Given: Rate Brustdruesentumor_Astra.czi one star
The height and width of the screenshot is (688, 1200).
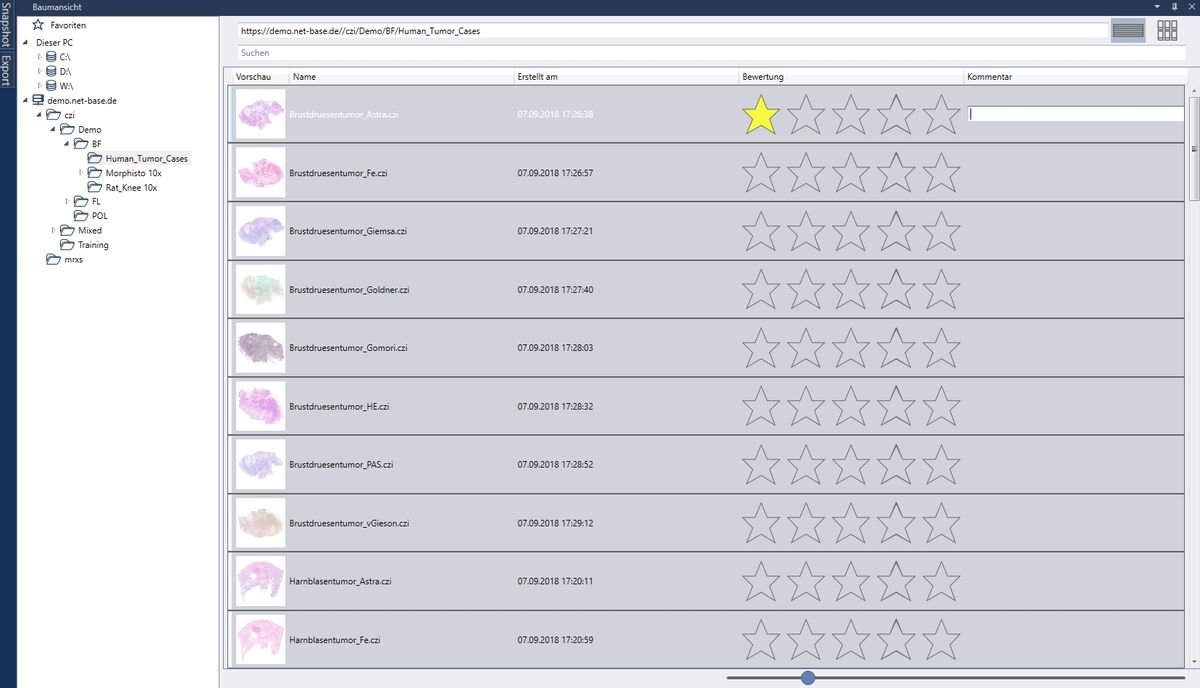Looking at the screenshot, I should (761, 115).
